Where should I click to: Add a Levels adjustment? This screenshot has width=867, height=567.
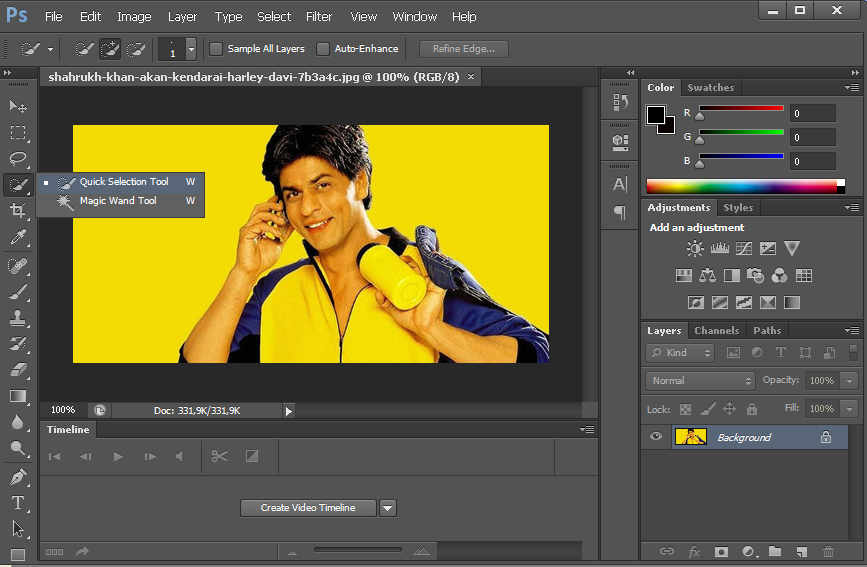[x=719, y=248]
